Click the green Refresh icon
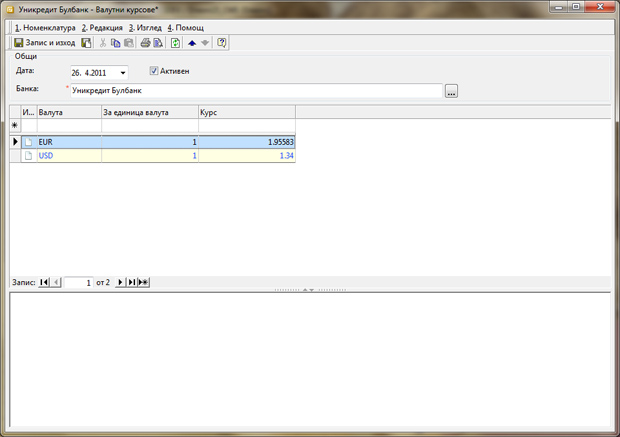 point(175,43)
